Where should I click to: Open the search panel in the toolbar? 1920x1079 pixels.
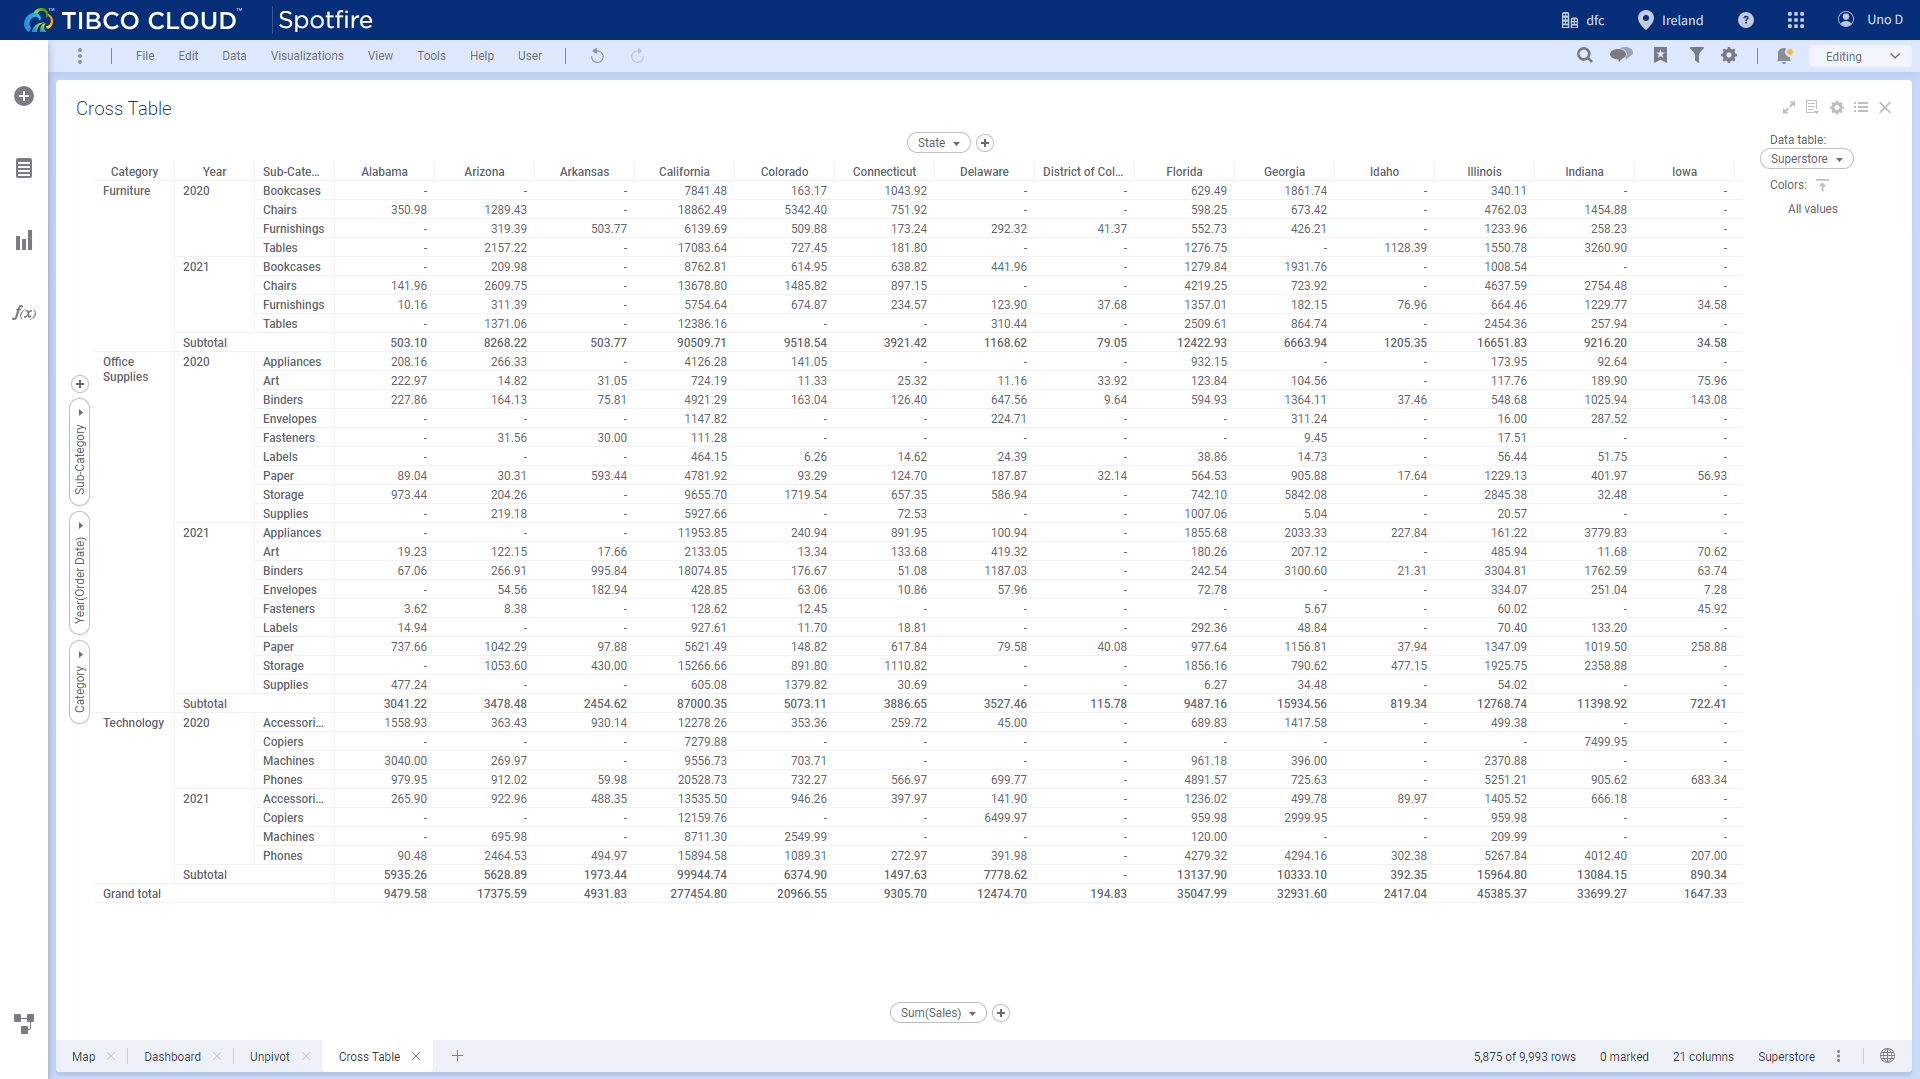coord(1585,55)
